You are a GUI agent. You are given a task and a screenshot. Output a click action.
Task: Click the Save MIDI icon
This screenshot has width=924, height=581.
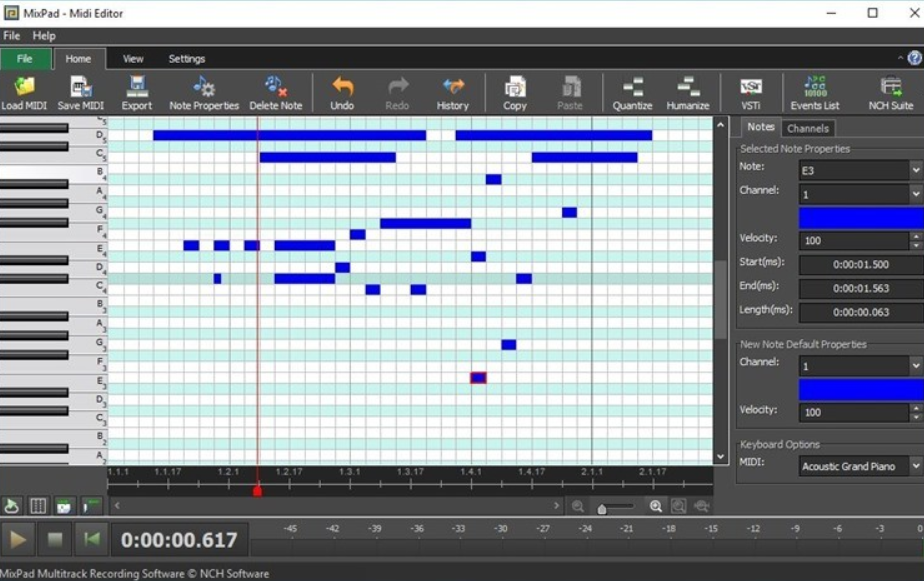[78, 92]
